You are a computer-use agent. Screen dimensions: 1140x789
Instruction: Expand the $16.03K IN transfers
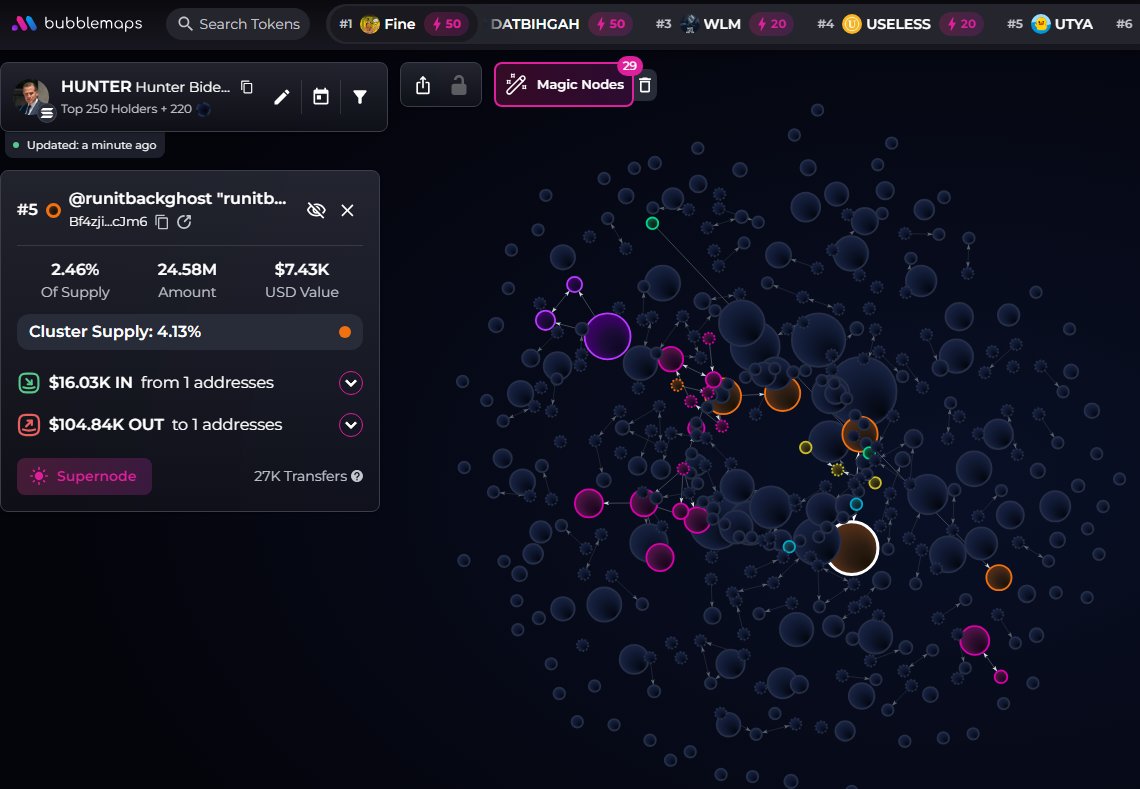tap(350, 383)
